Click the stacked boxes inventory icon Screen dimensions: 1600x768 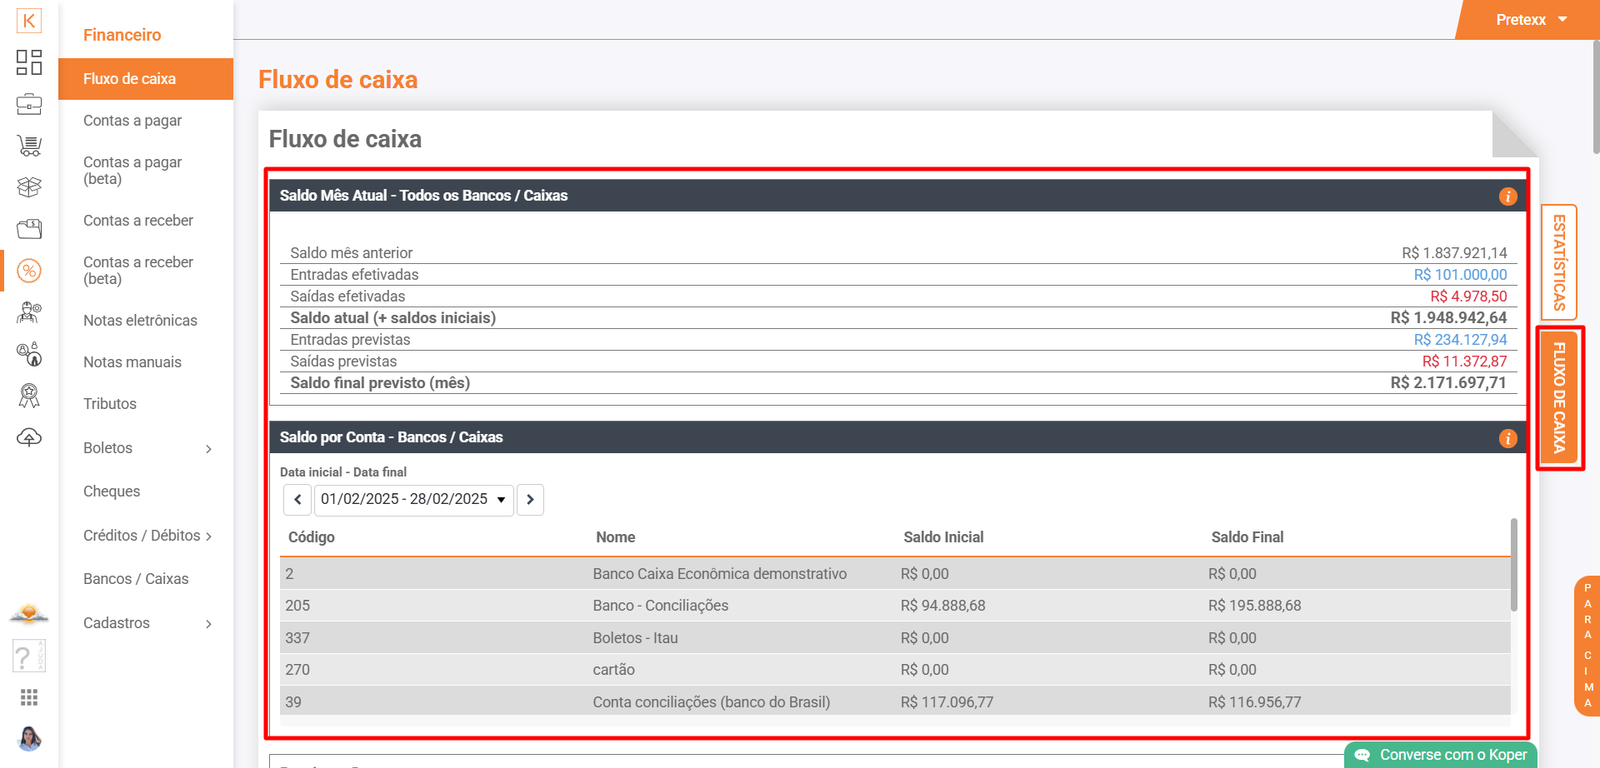29,187
